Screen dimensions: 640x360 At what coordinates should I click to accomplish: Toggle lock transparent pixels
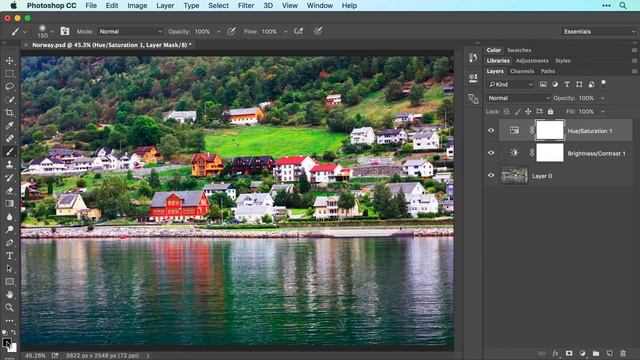click(507, 111)
